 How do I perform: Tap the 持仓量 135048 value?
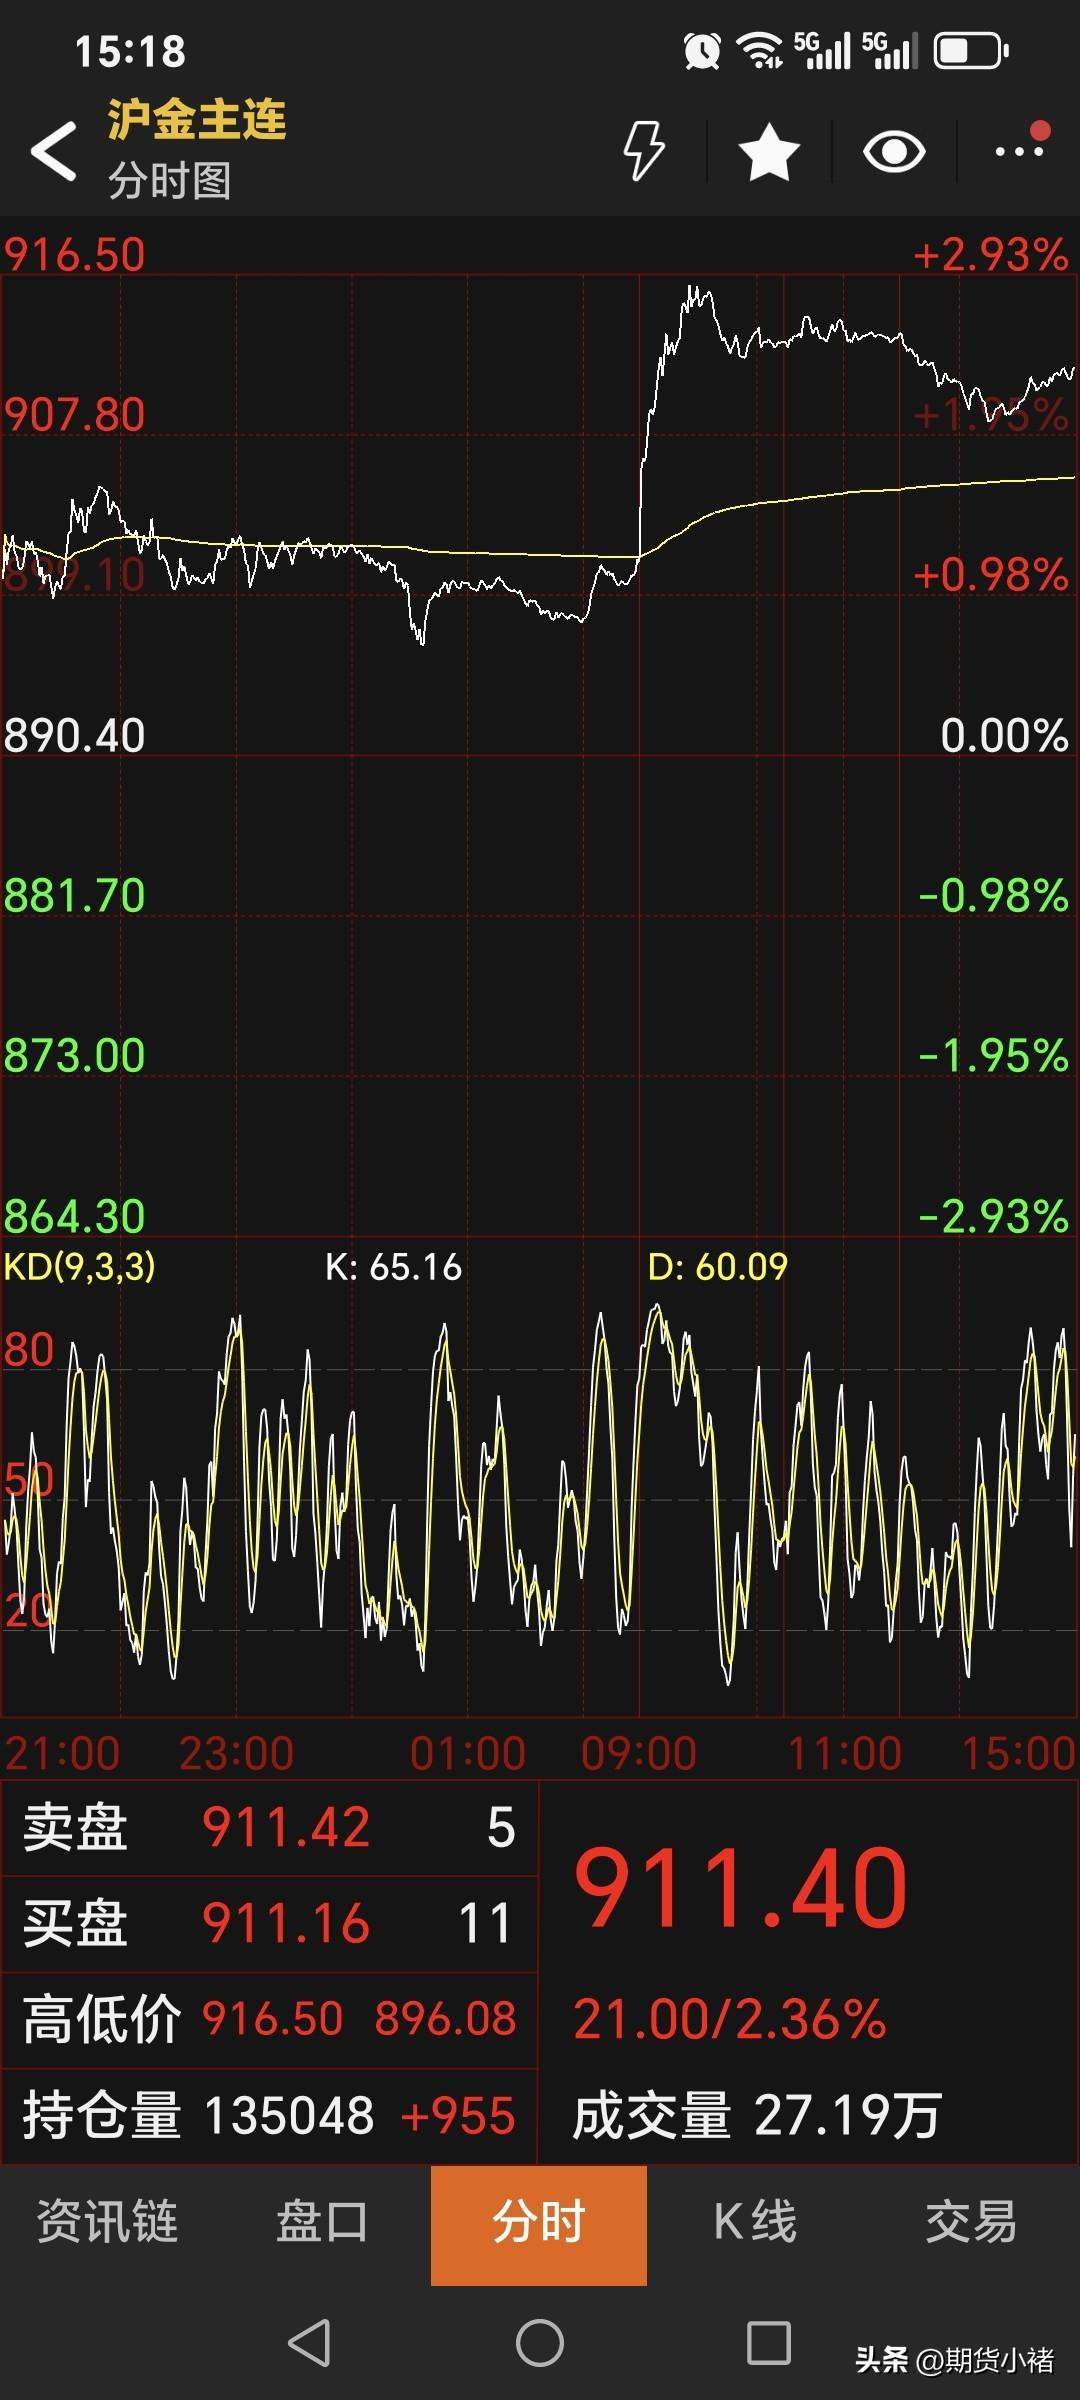289,2115
